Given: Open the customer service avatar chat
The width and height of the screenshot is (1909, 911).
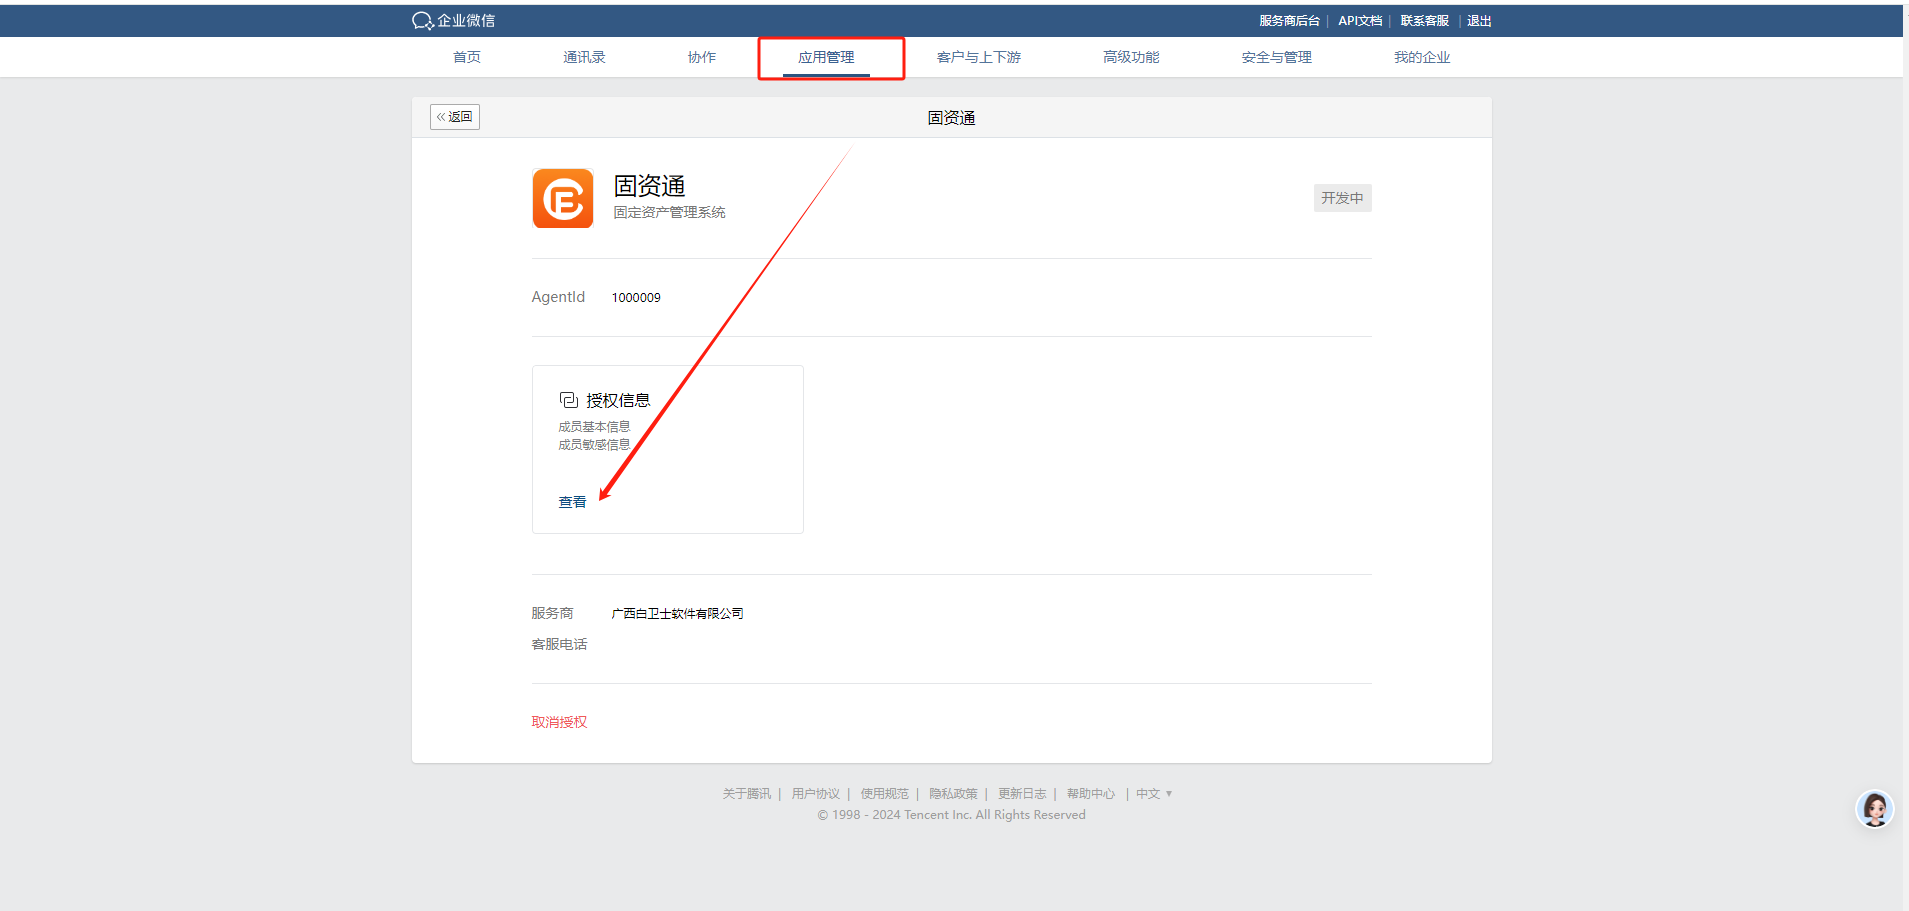Looking at the screenshot, I should (x=1875, y=809).
